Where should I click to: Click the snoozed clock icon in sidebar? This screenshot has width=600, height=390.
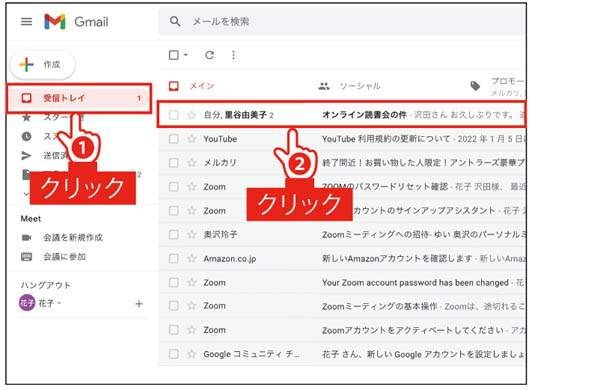pos(26,136)
